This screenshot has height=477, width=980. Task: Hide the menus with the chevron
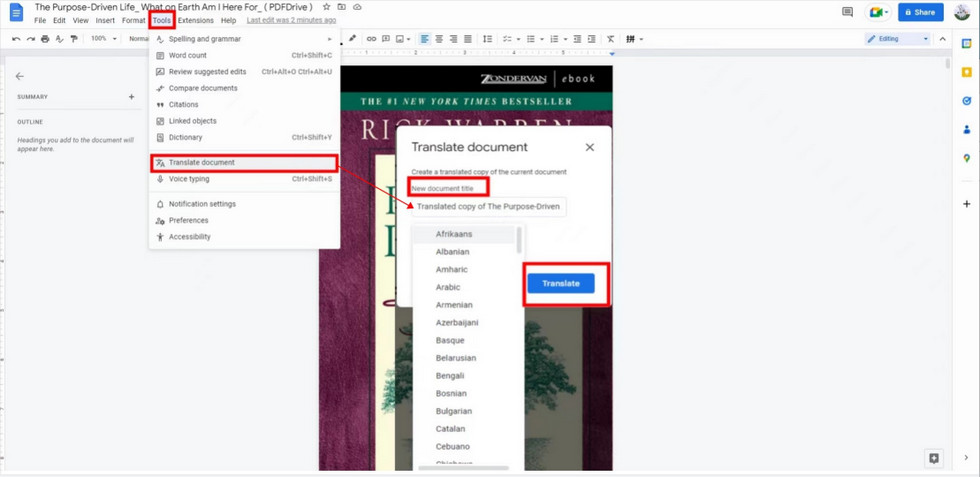942,39
